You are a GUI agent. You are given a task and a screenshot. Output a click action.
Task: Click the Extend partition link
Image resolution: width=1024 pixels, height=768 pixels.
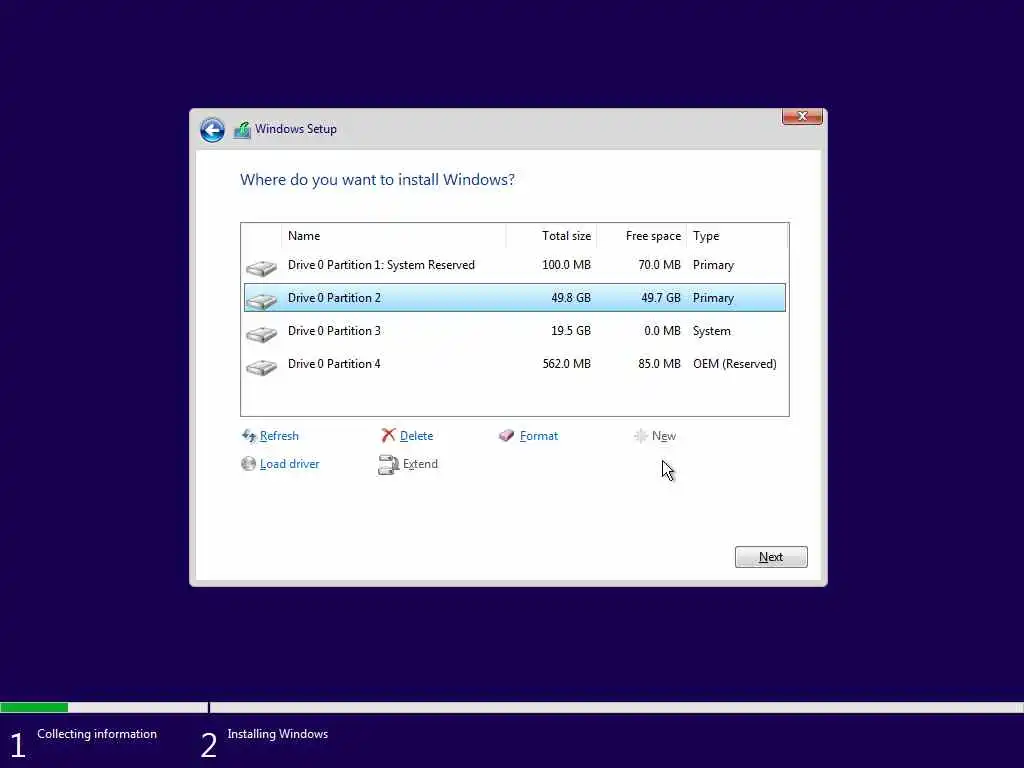click(x=420, y=464)
